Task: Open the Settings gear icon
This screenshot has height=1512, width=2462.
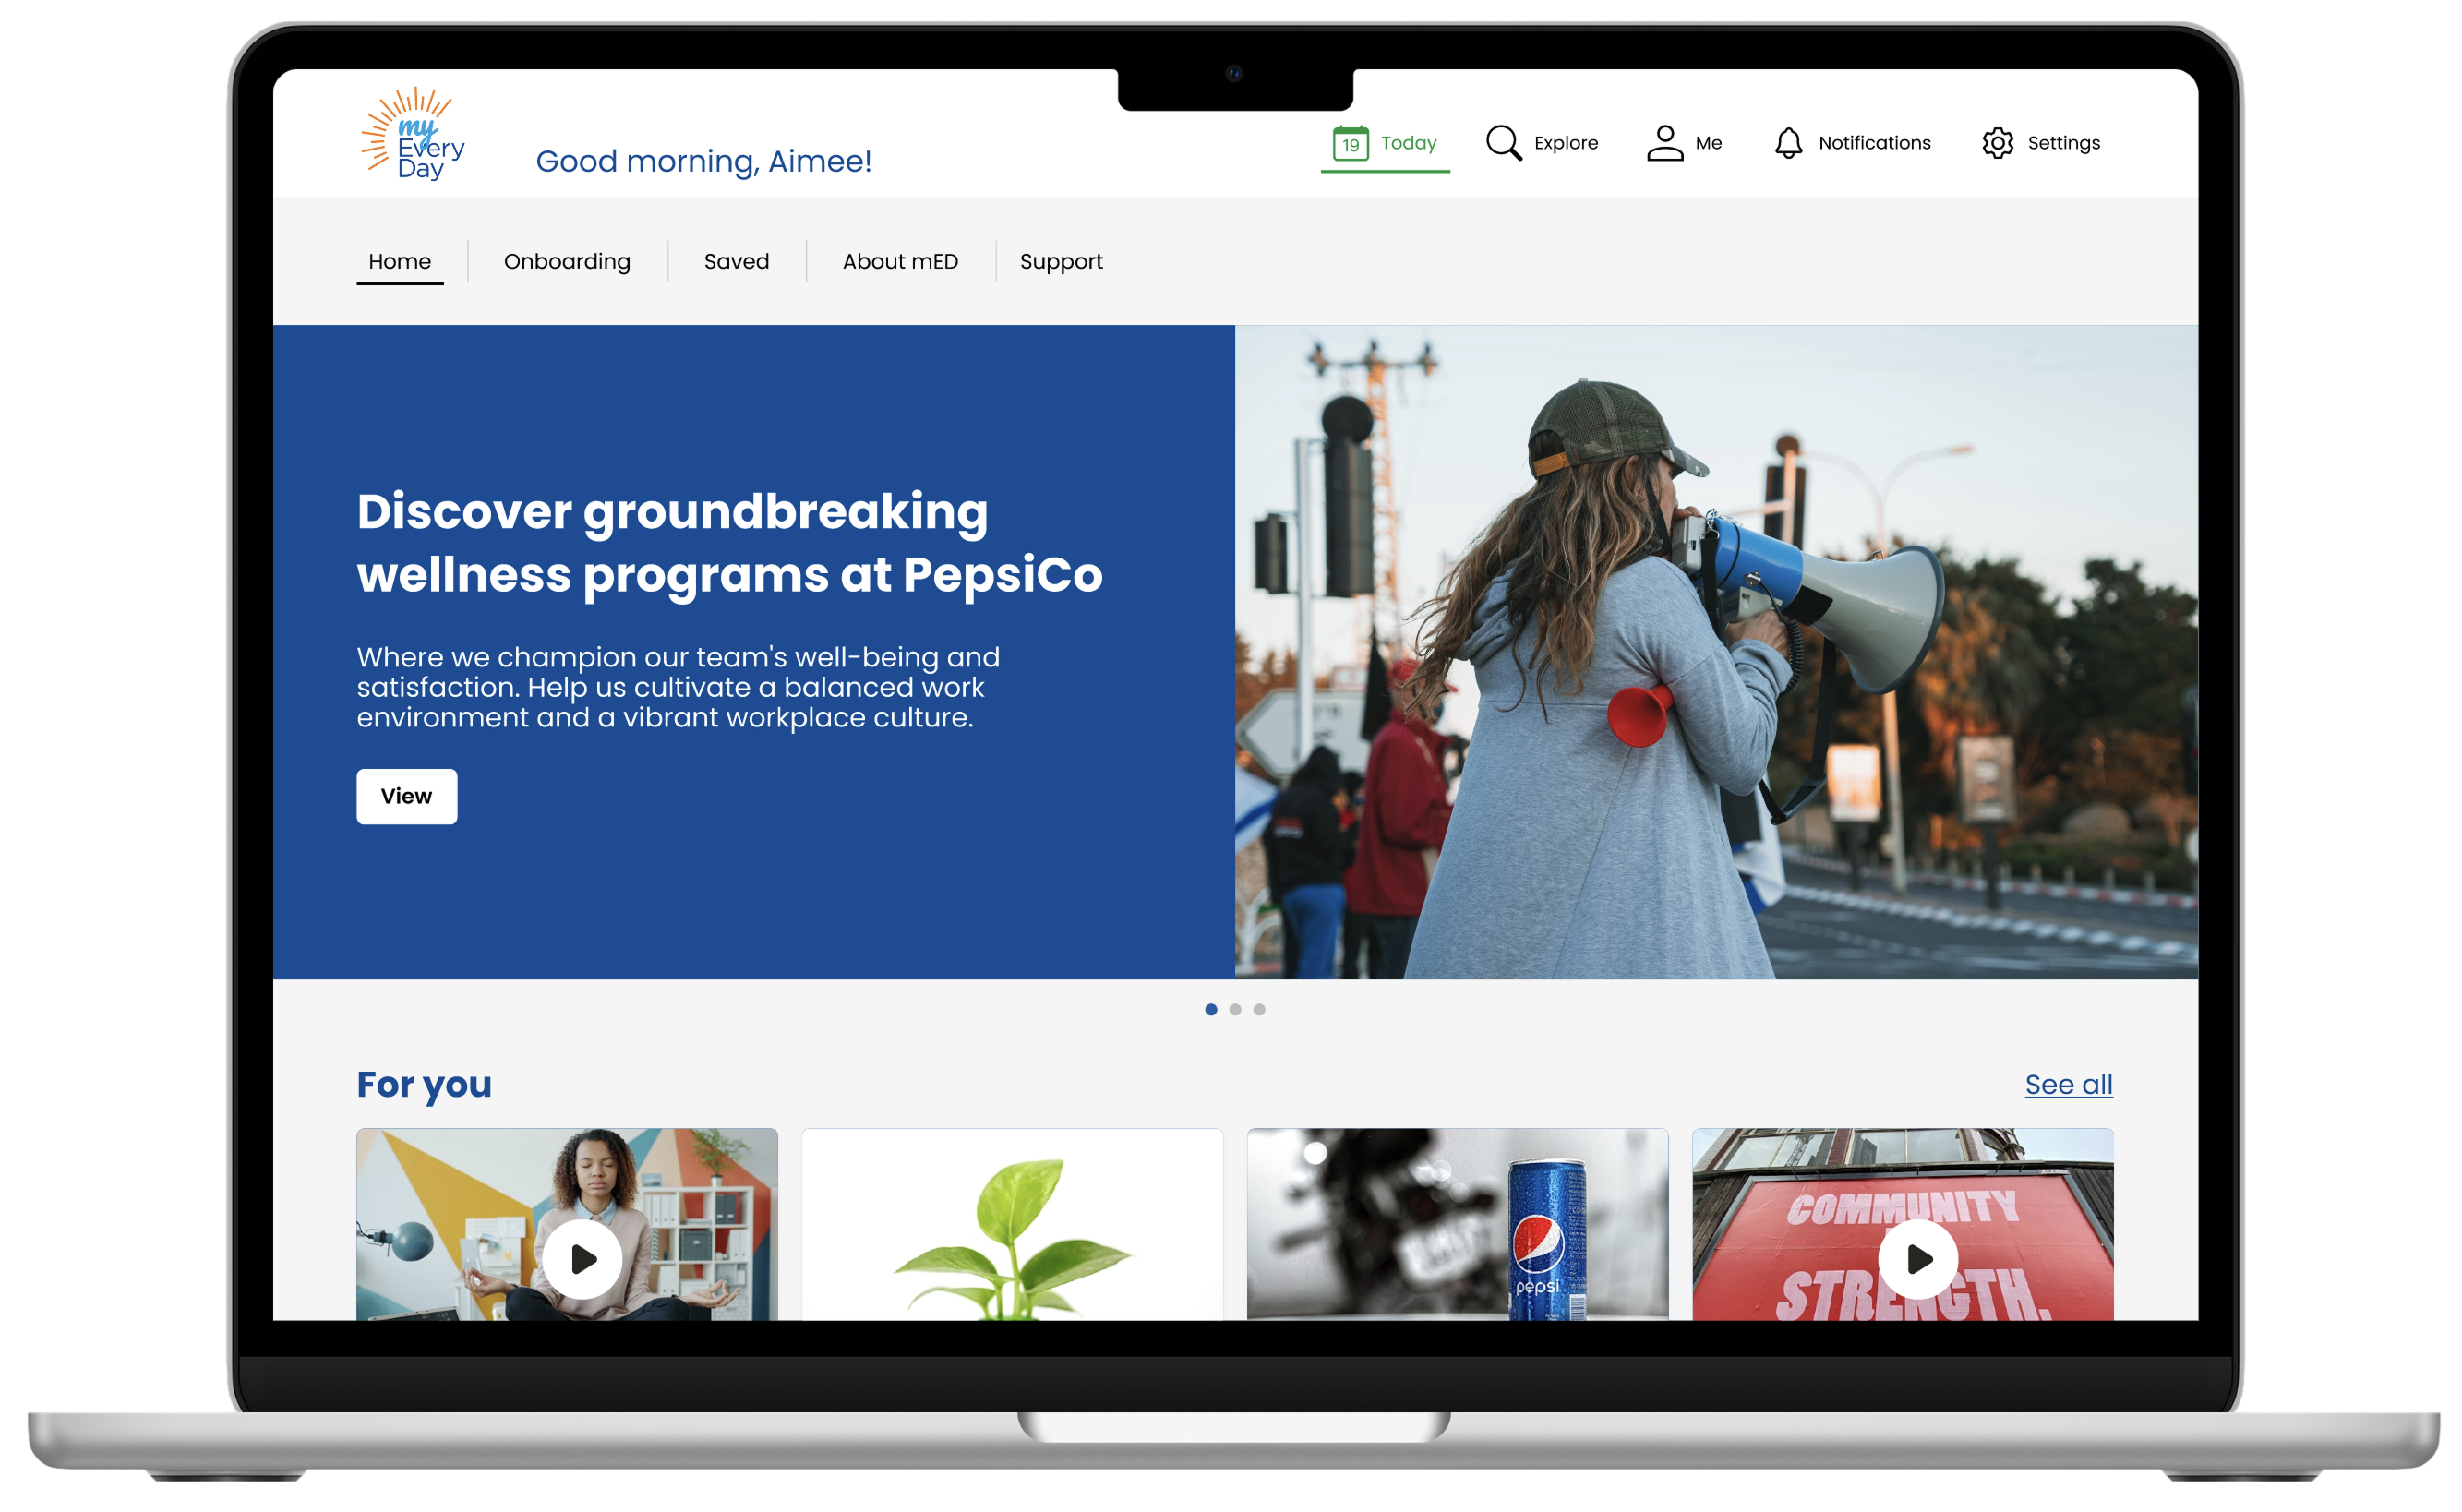Action: (1996, 143)
